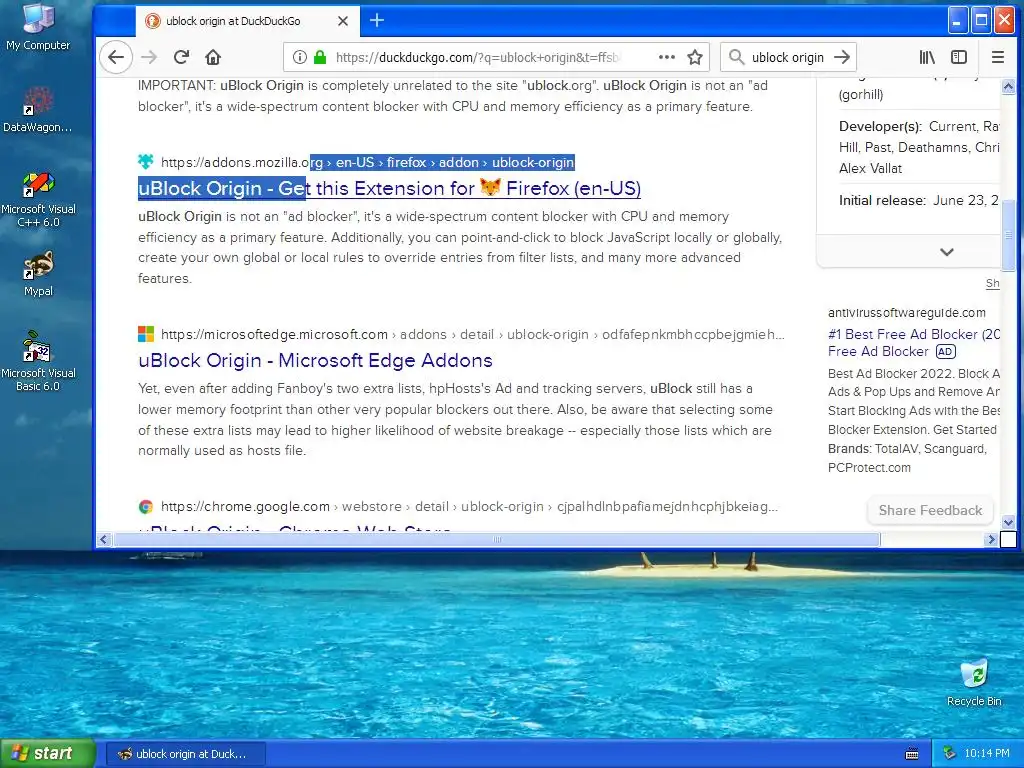Launch Mypal browser desktop icon
Image resolution: width=1024 pixels, height=768 pixels.
(38, 274)
